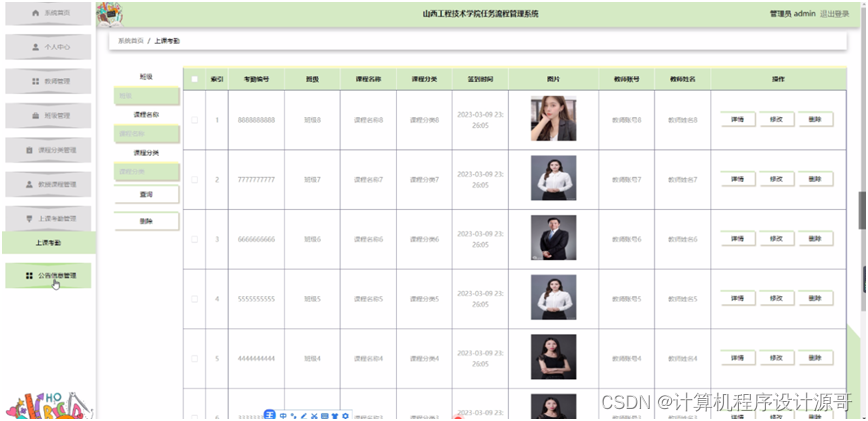Click the grid icon beside 教师管理

35,81
